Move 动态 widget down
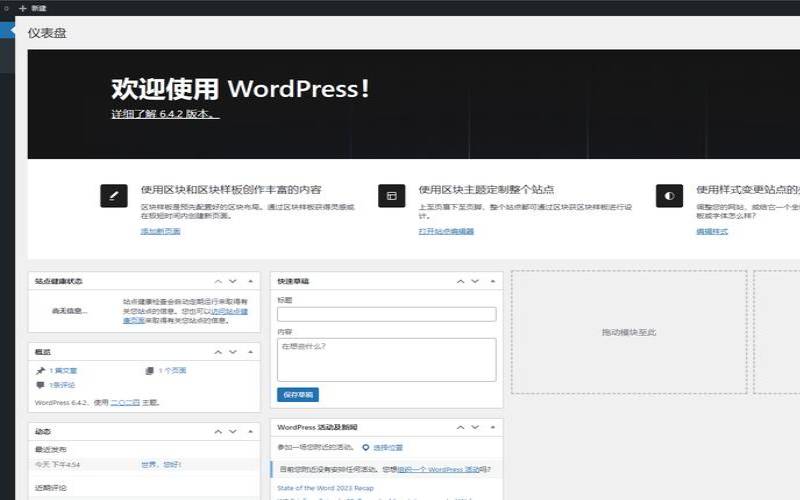The image size is (800, 500). pos(233,432)
